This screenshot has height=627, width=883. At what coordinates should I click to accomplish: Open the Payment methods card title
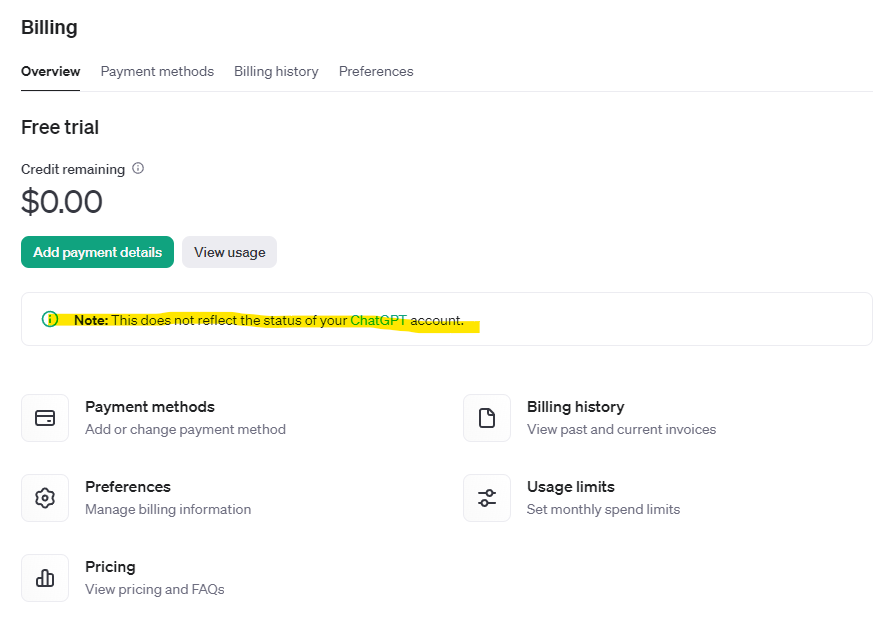point(150,407)
